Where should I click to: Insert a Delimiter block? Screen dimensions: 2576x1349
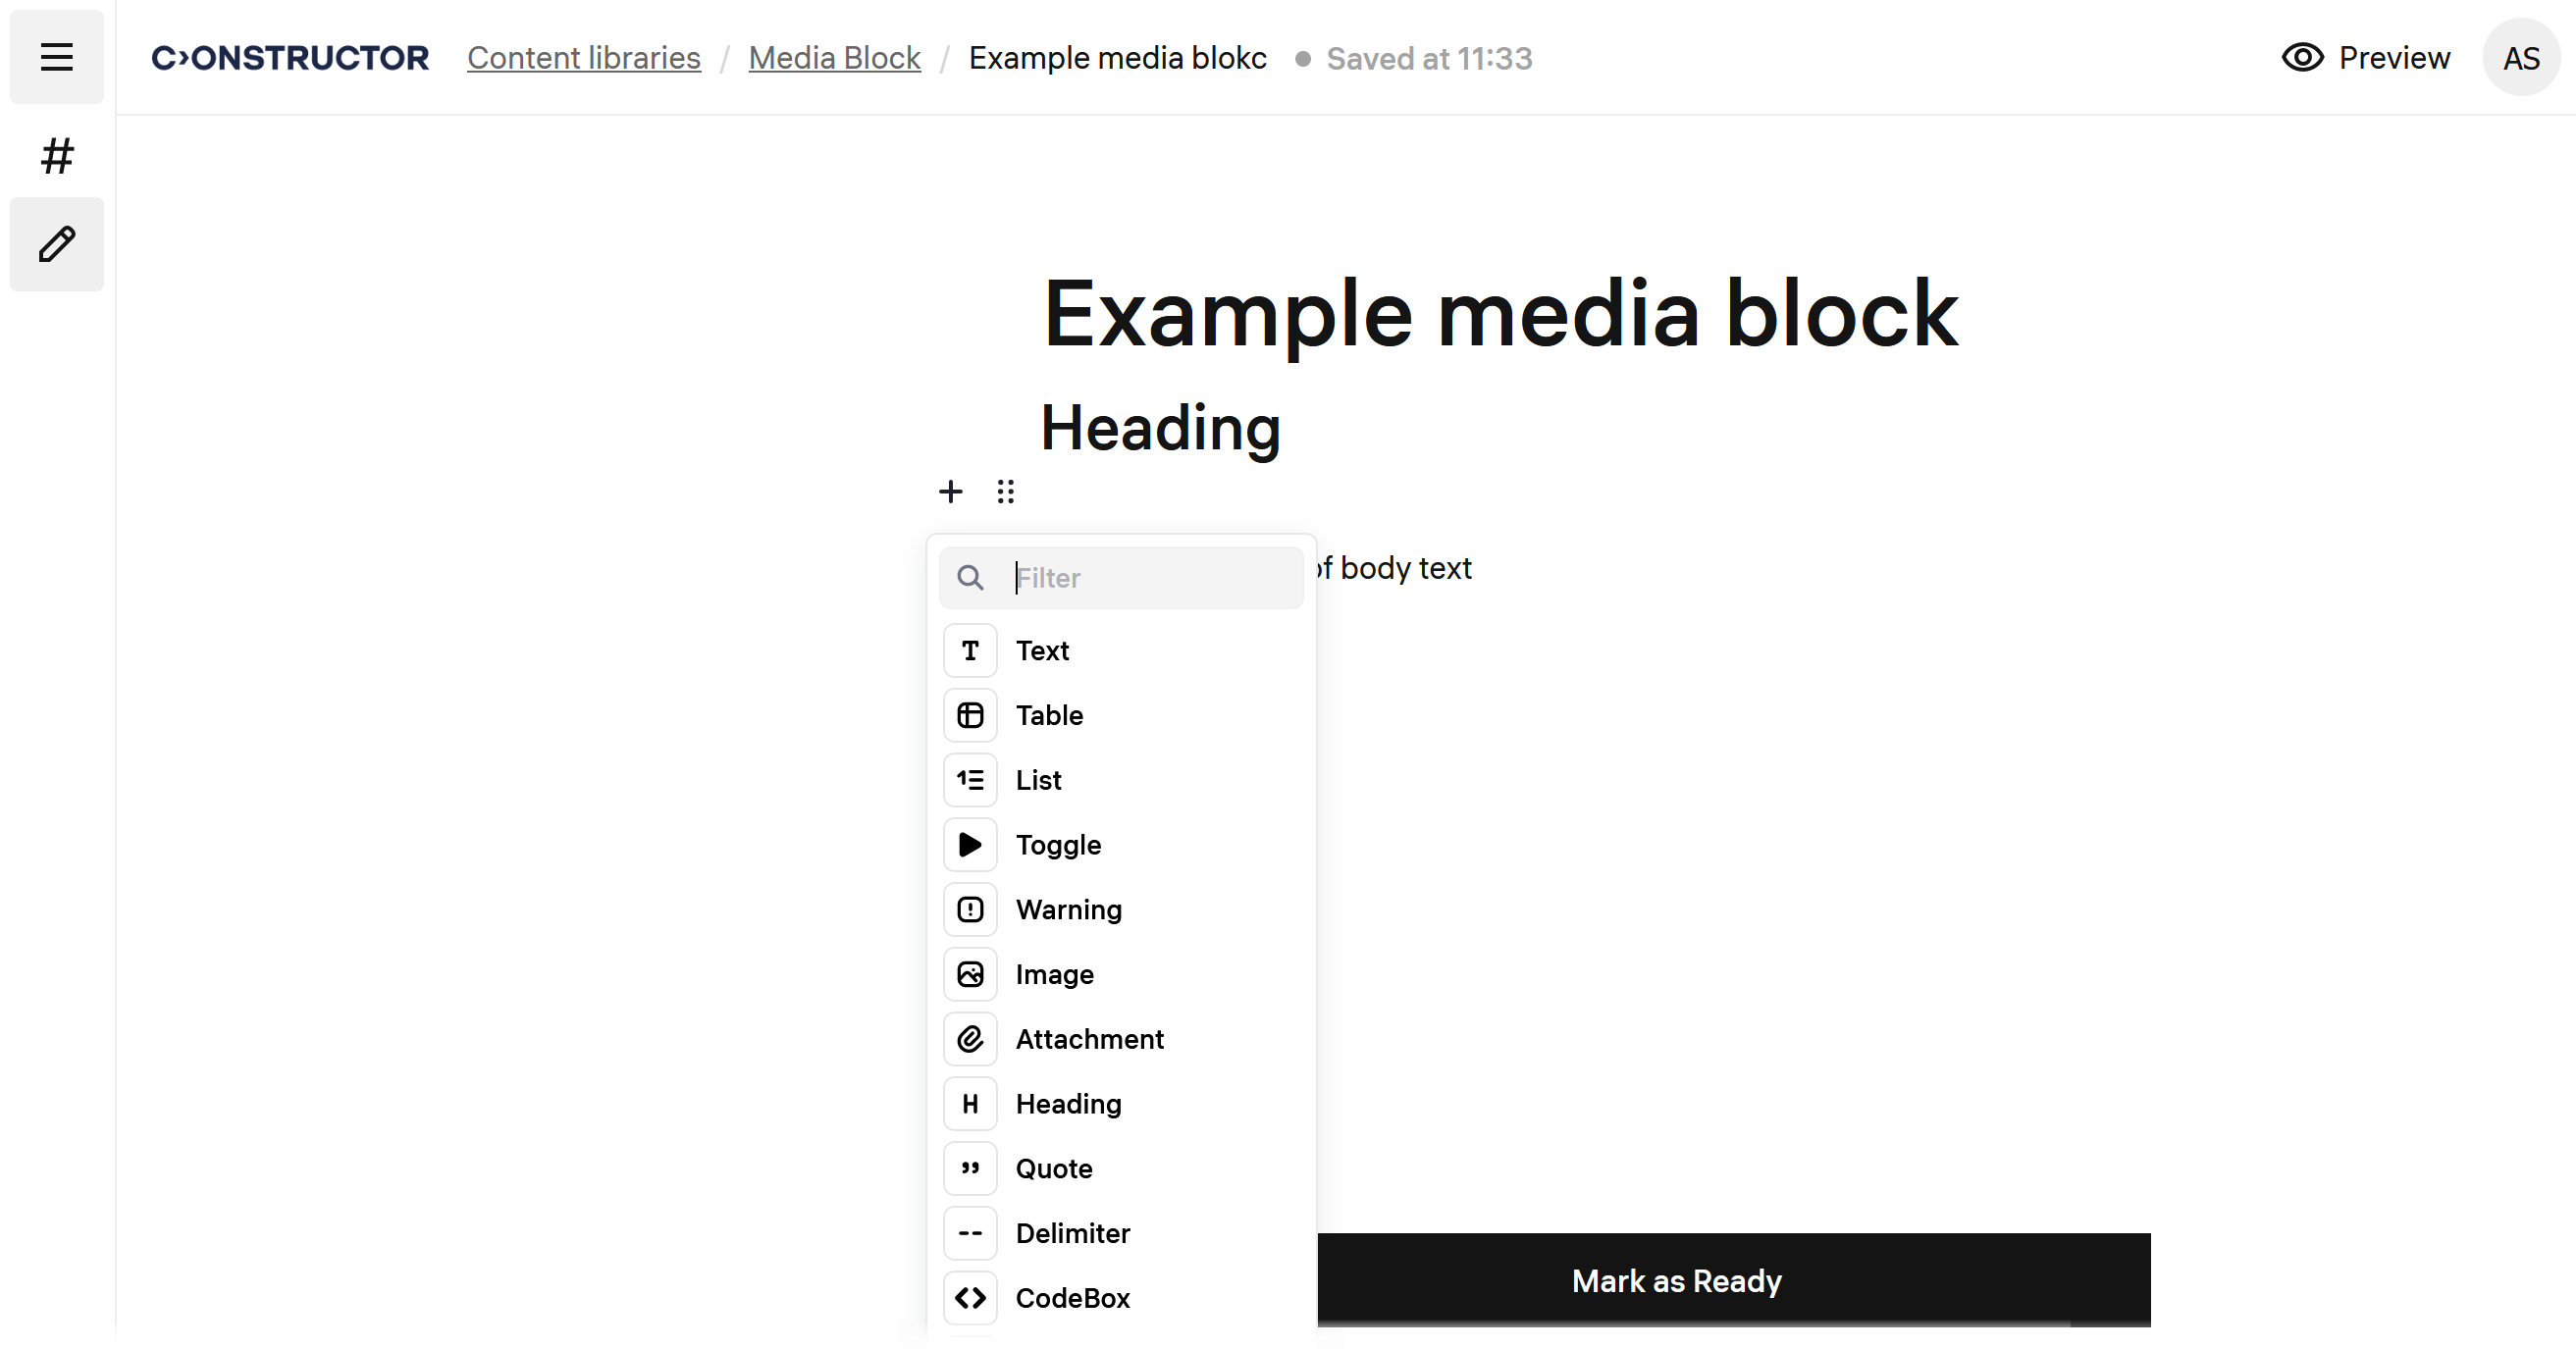[x=1072, y=1233]
